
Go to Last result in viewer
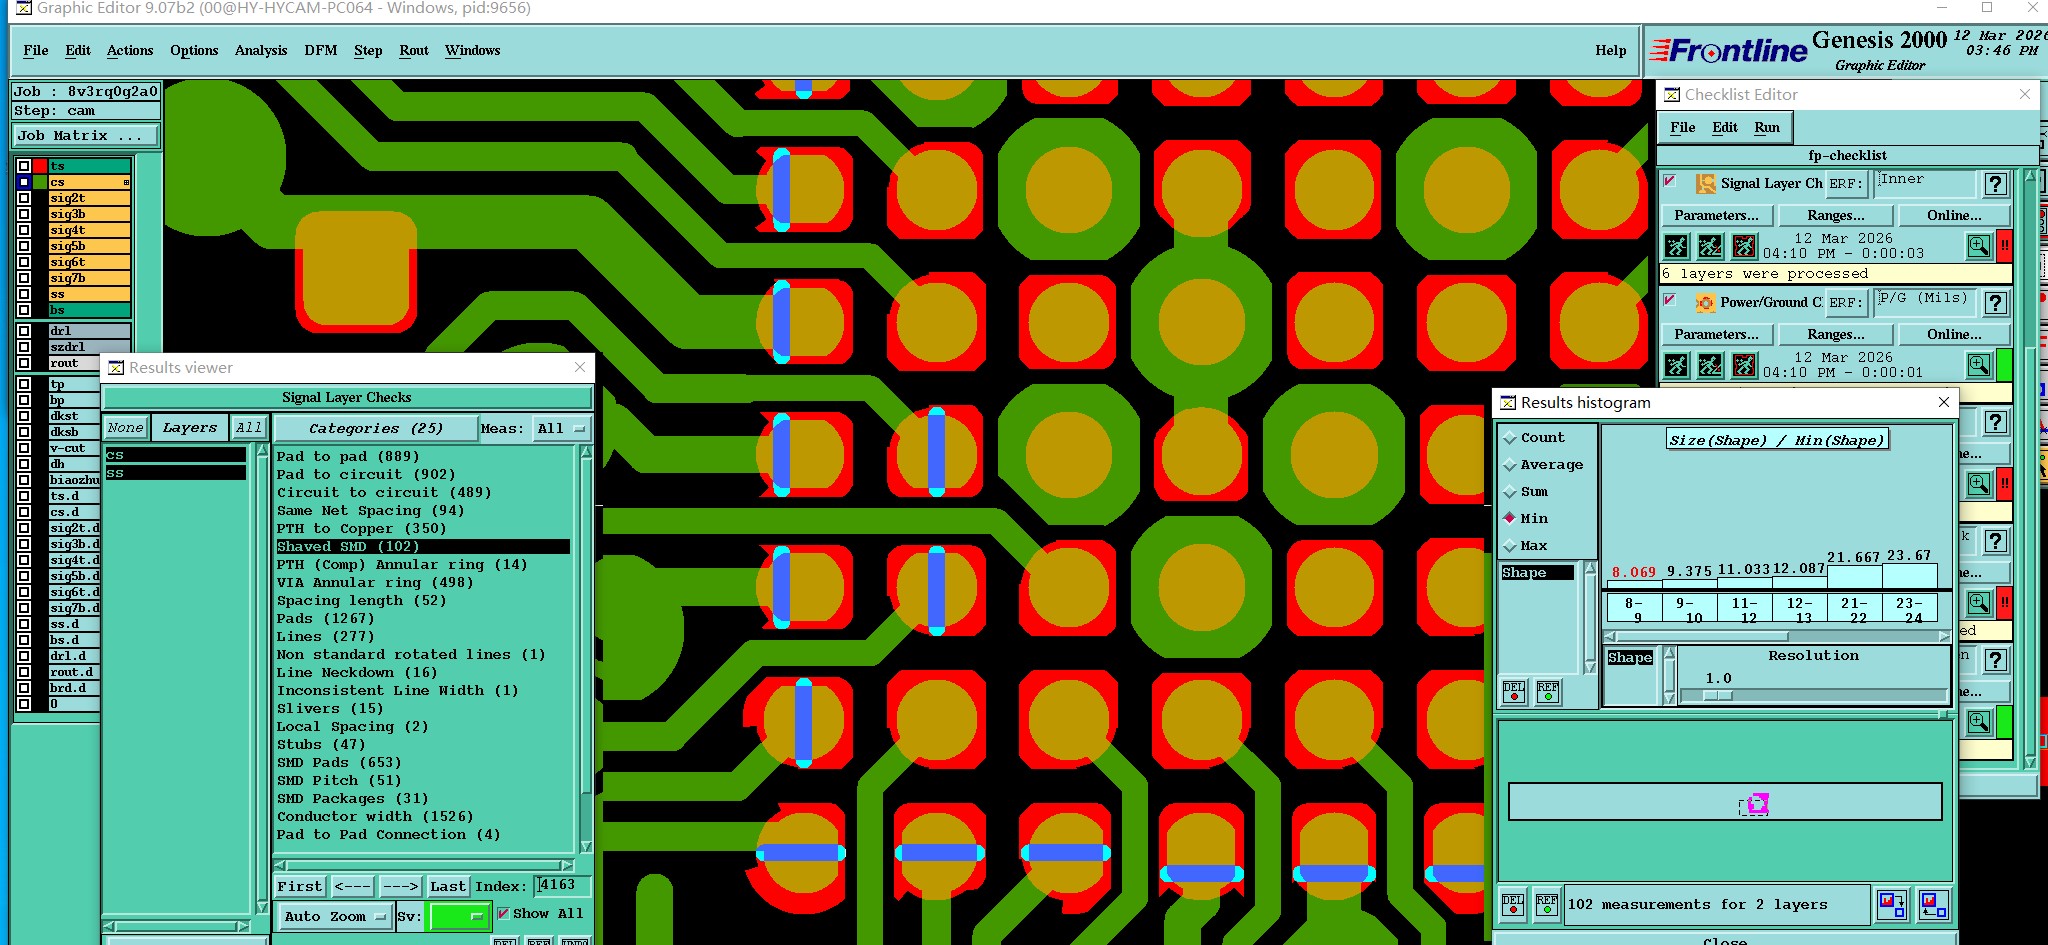click(448, 887)
